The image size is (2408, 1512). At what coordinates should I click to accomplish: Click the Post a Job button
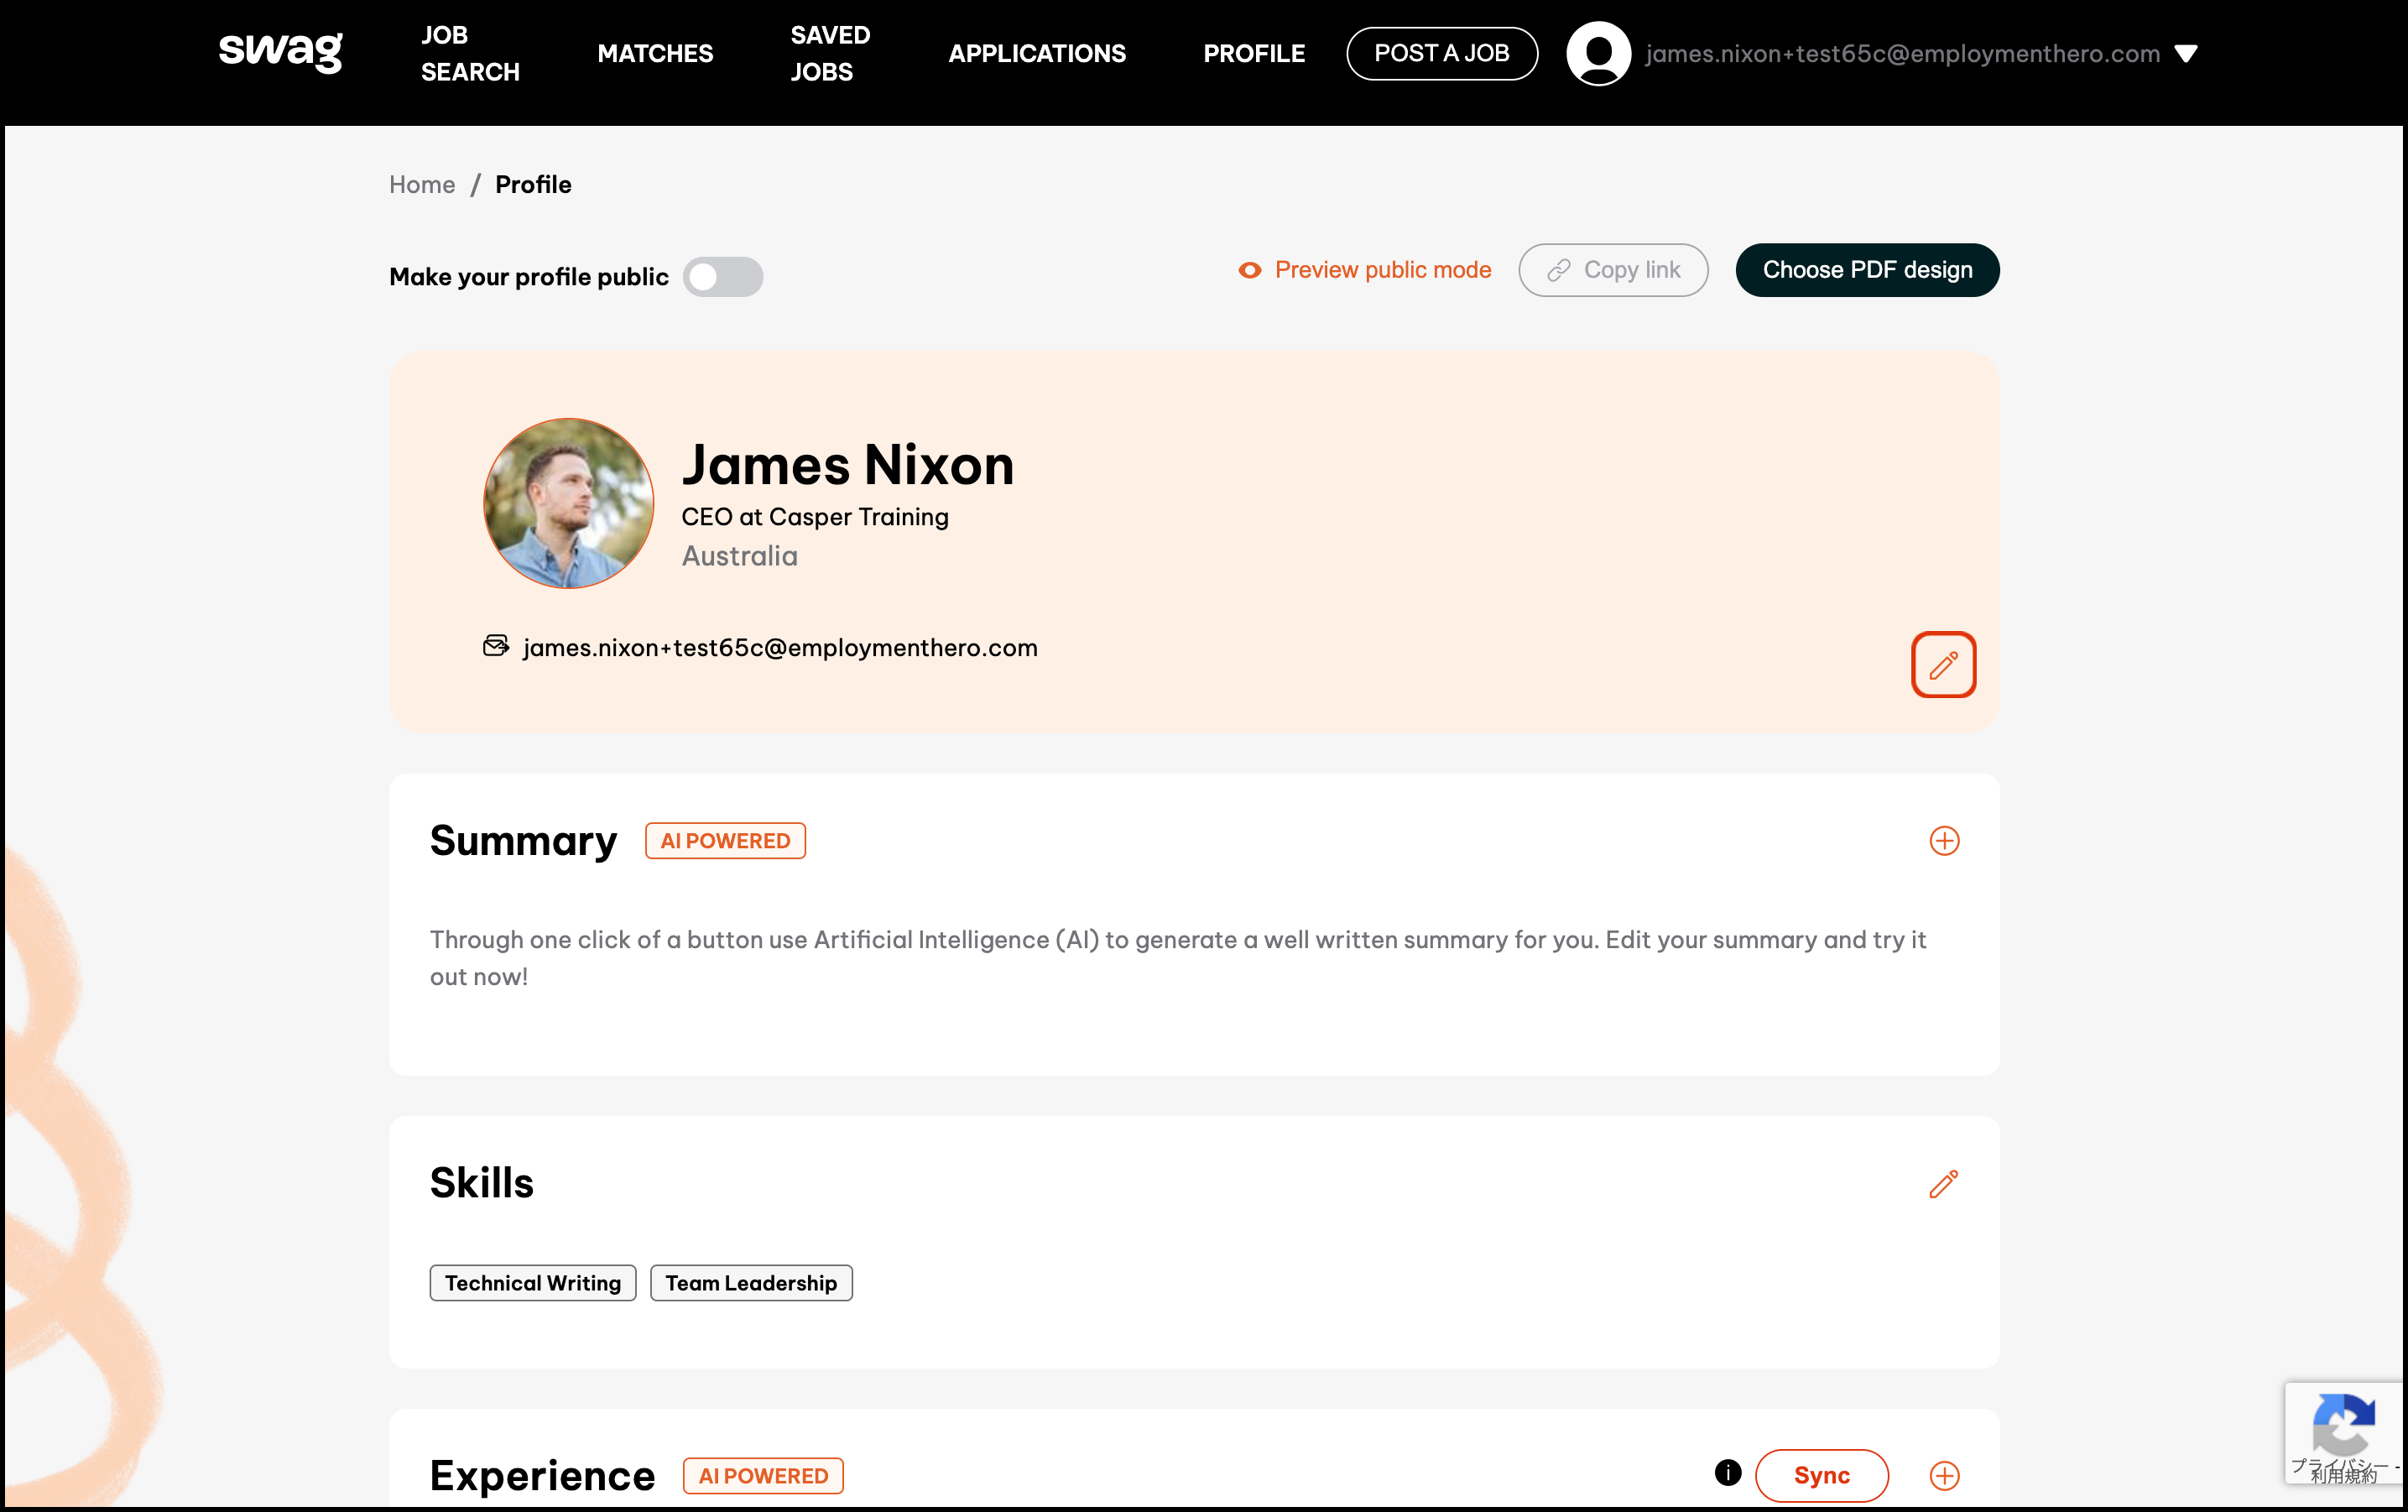coord(1441,53)
